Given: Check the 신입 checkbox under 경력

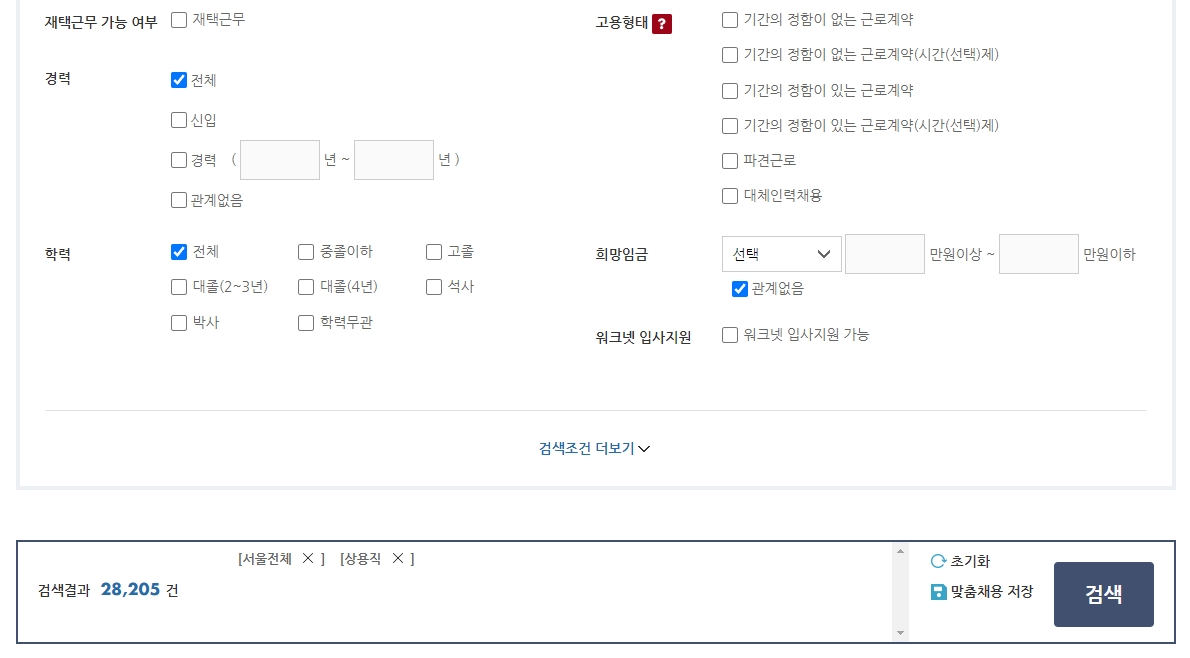Looking at the screenshot, I should click(179, 119).
